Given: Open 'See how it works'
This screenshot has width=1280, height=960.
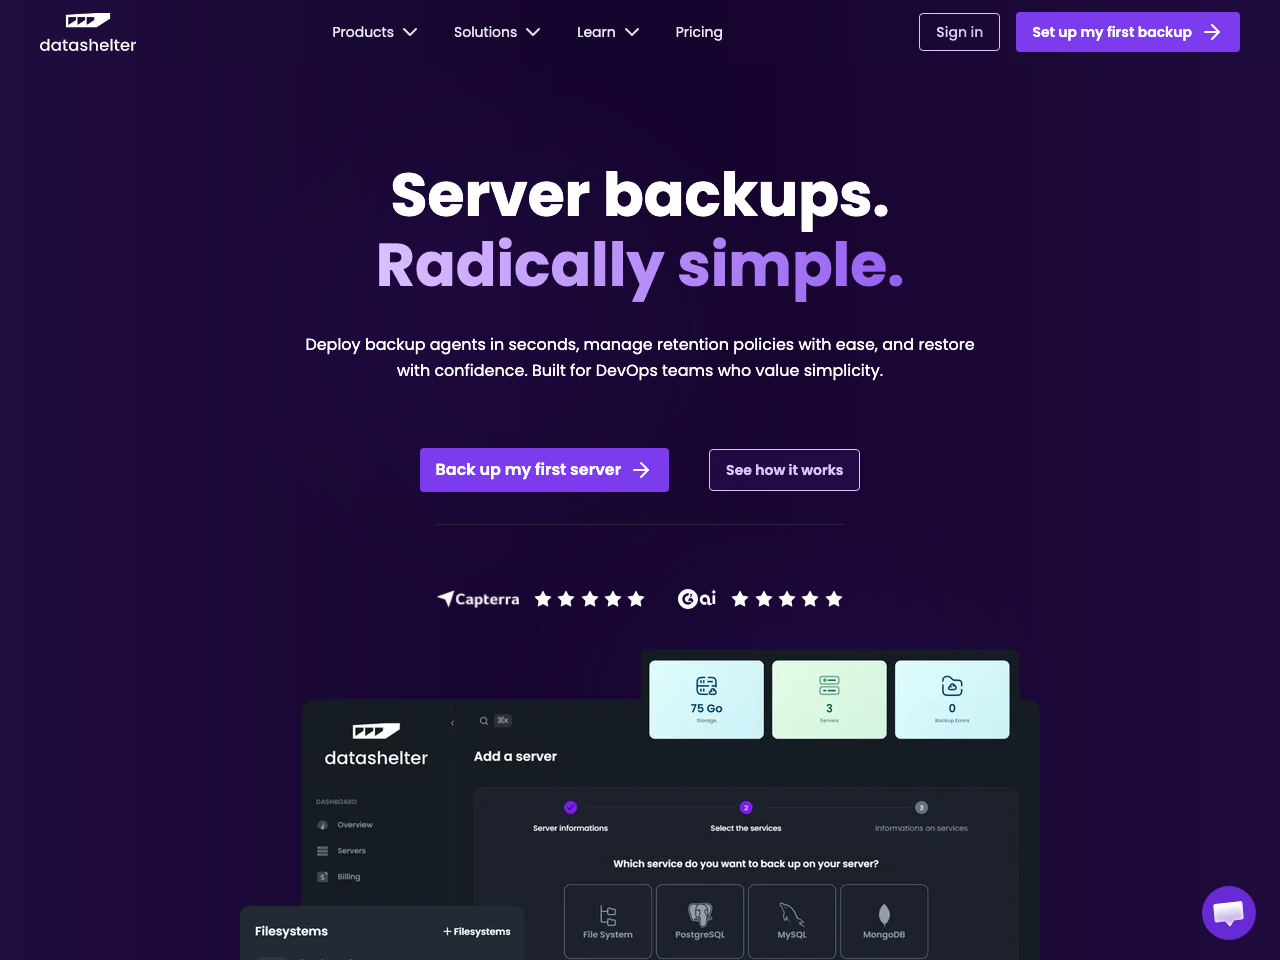Looking at the screenshot, I should click(x=784, y=469).
